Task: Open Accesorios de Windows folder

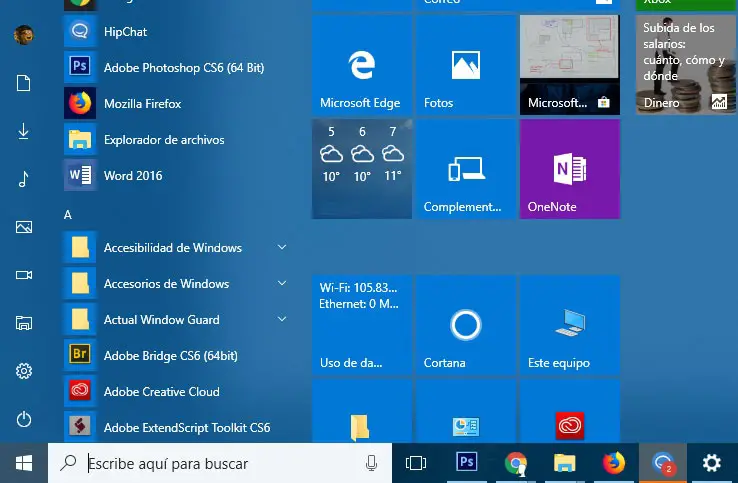Action: [x=176, y=283]
